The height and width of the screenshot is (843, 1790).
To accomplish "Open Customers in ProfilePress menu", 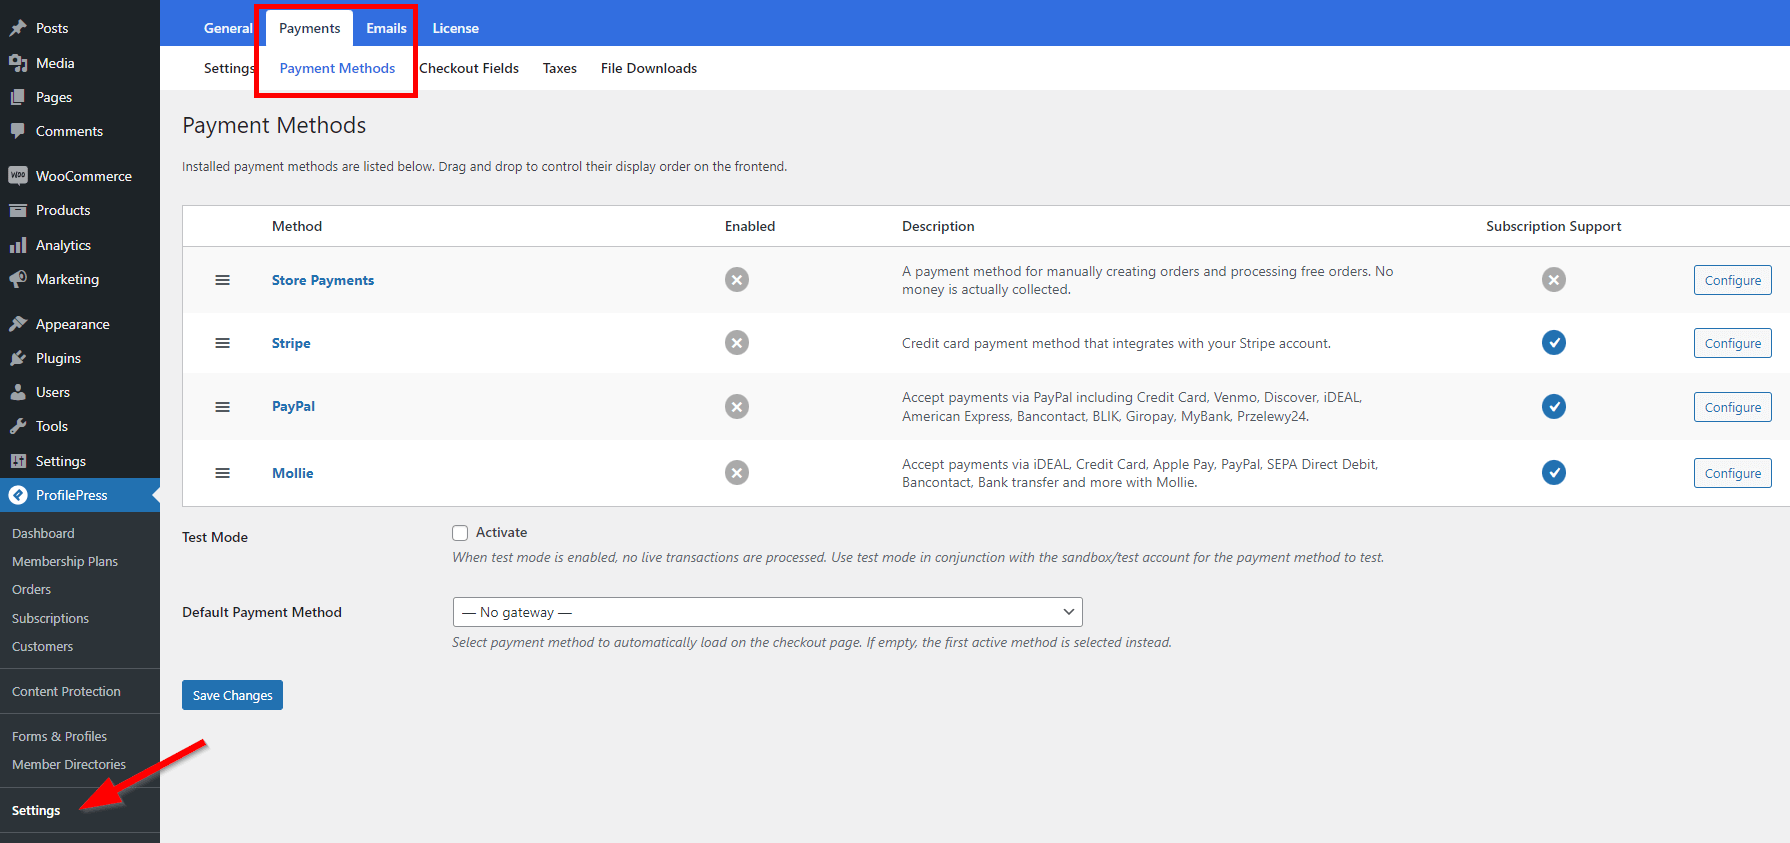I will pos(42,646).
